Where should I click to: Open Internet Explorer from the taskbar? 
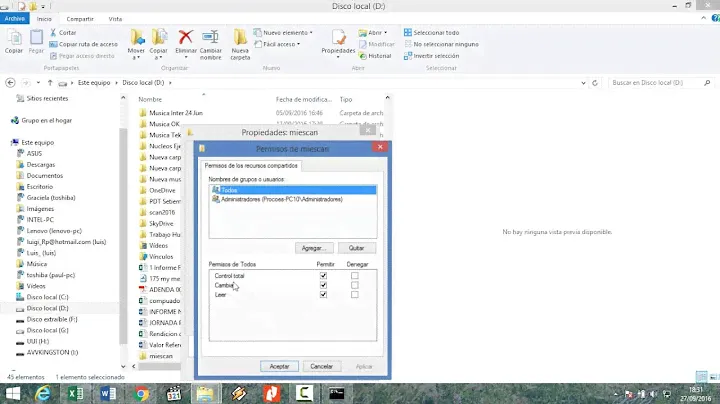(x=43, y=394)
